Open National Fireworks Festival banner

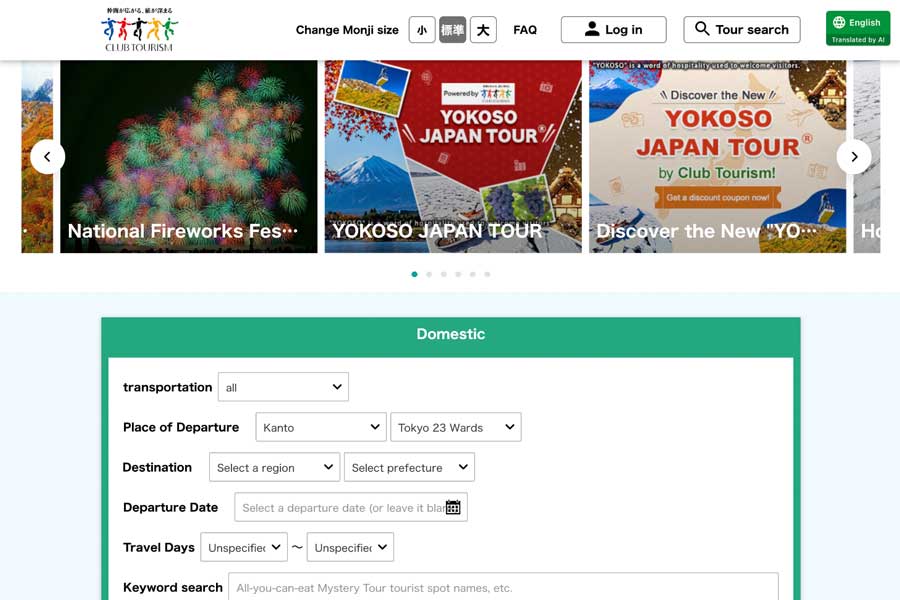pos(189,156)
